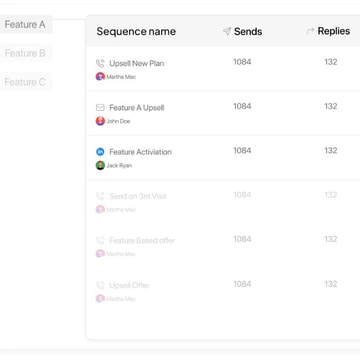Click the envelope icon for Feature A Upsell
Screen dimensions: 360x360
pyautogui.click(x=100, y=108)
